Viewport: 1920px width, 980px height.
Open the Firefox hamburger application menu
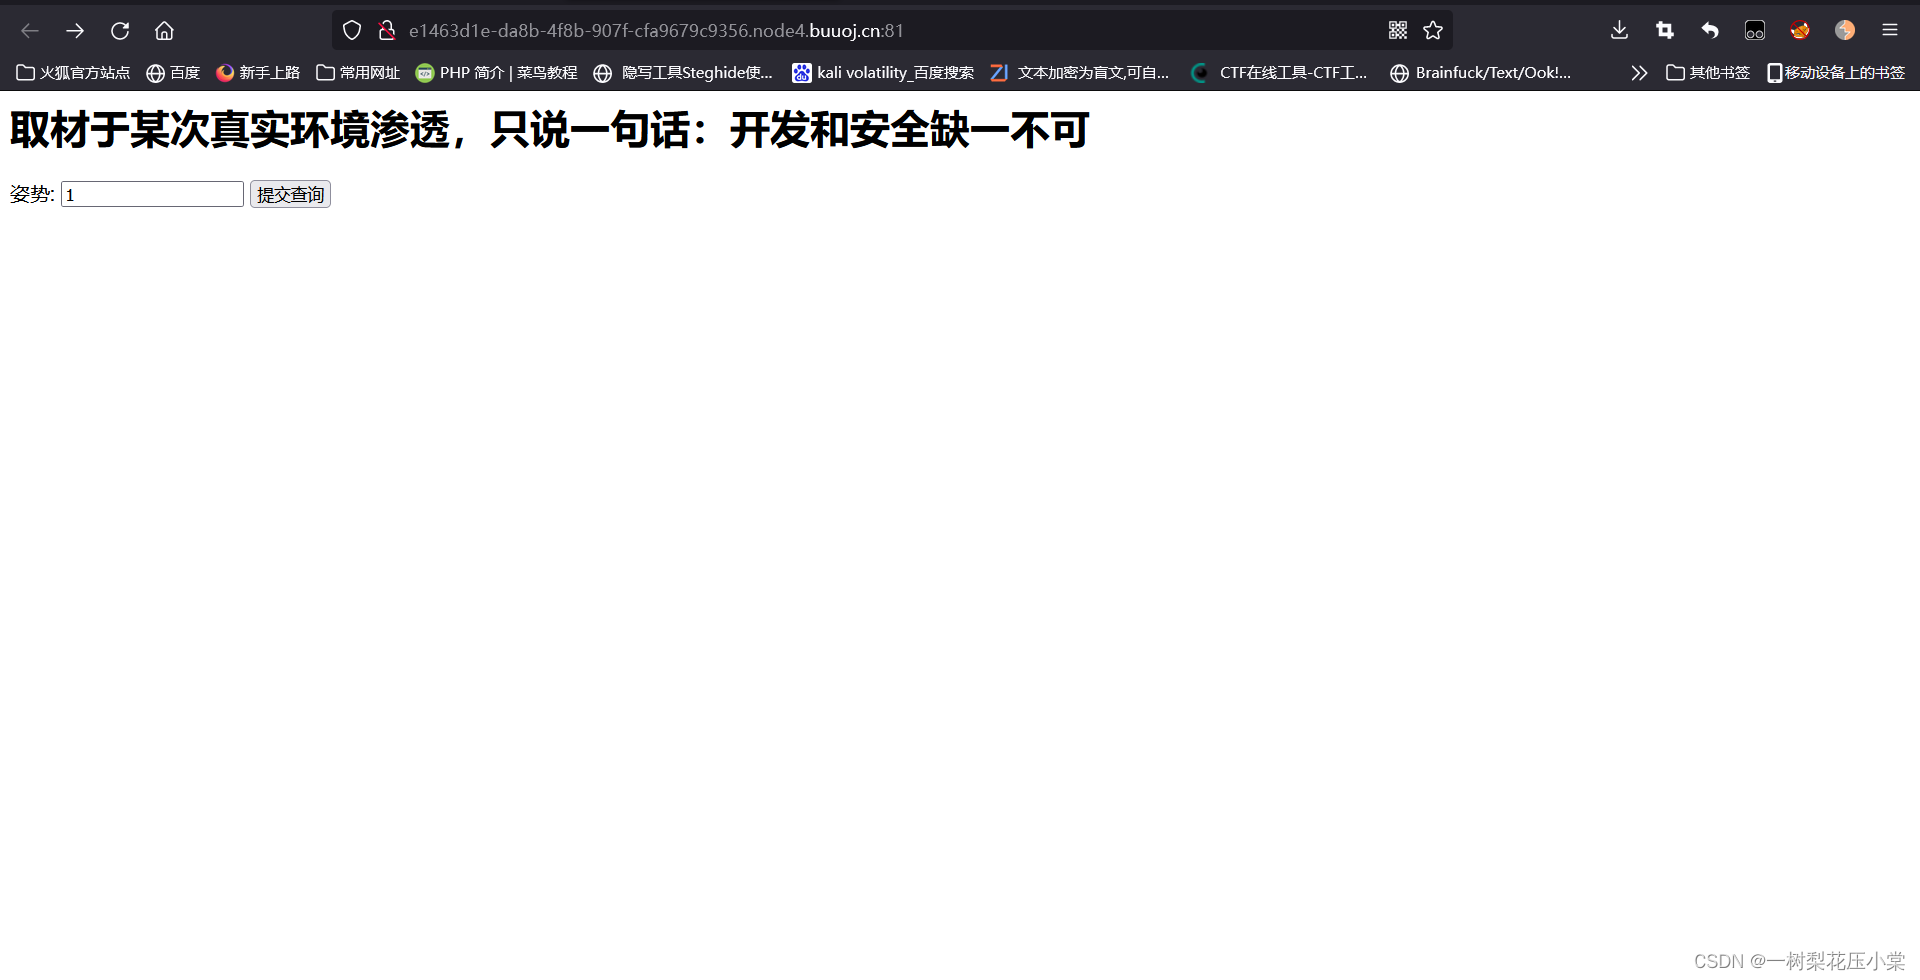[x=1890, y=31]
